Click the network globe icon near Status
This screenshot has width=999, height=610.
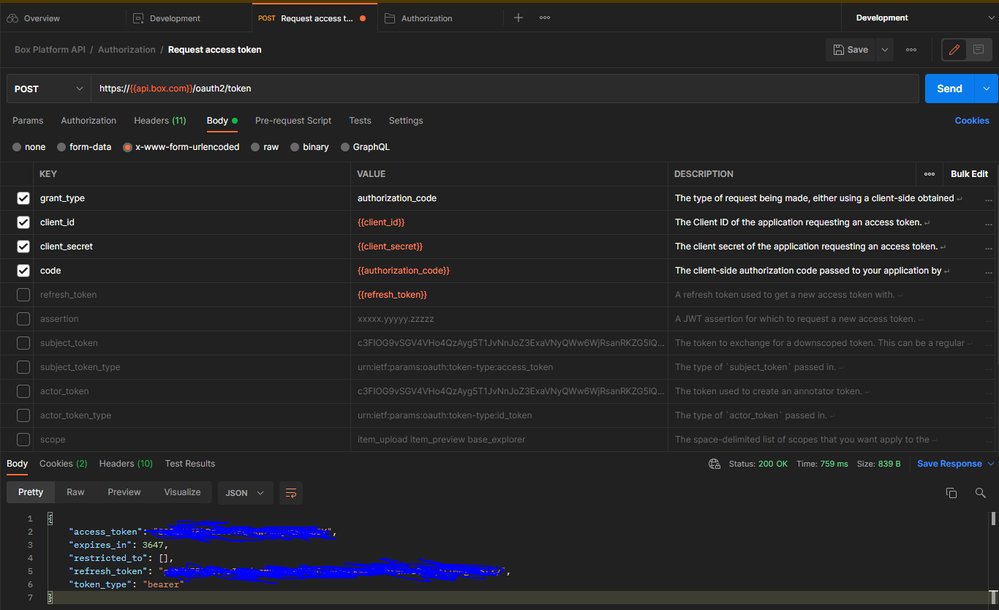click(x=714, y=464)
